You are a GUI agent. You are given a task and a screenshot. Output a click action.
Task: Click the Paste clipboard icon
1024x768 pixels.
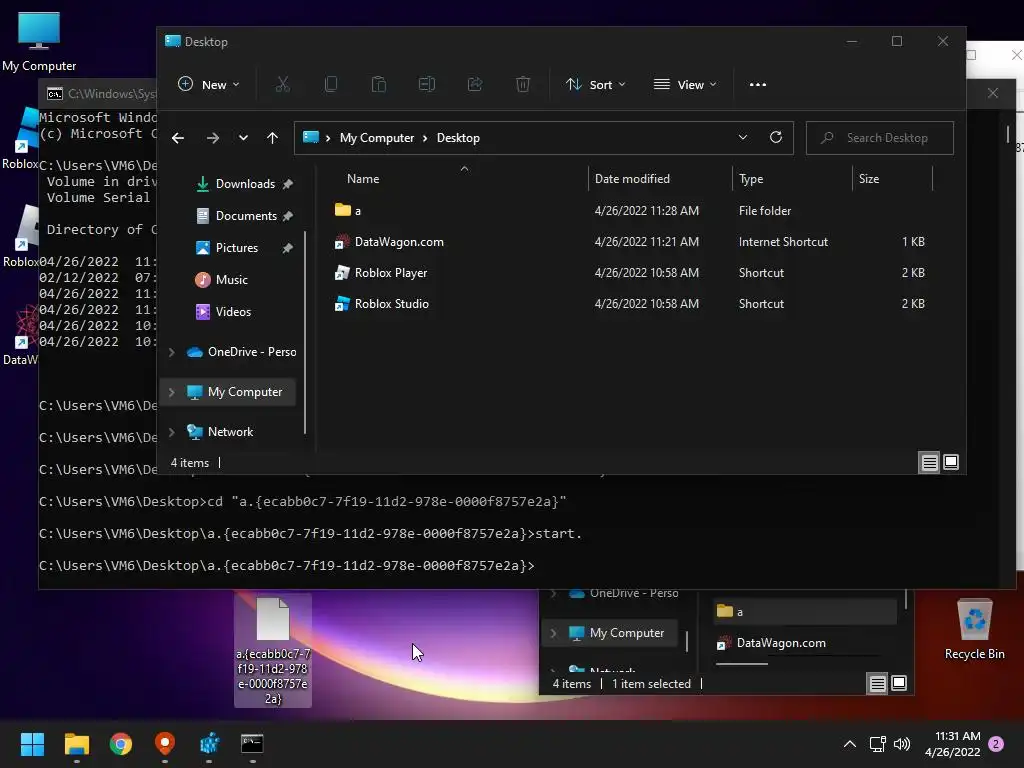[x=379, y=84]
